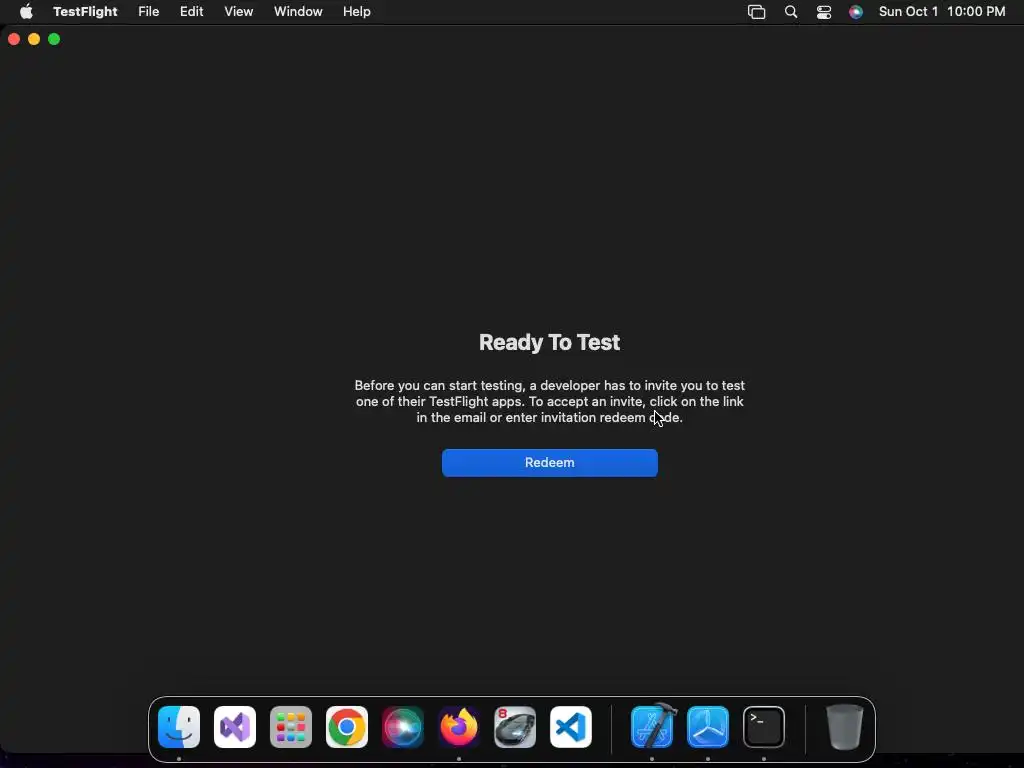
Task: Open the Help menu
Action: click(357, 12)
